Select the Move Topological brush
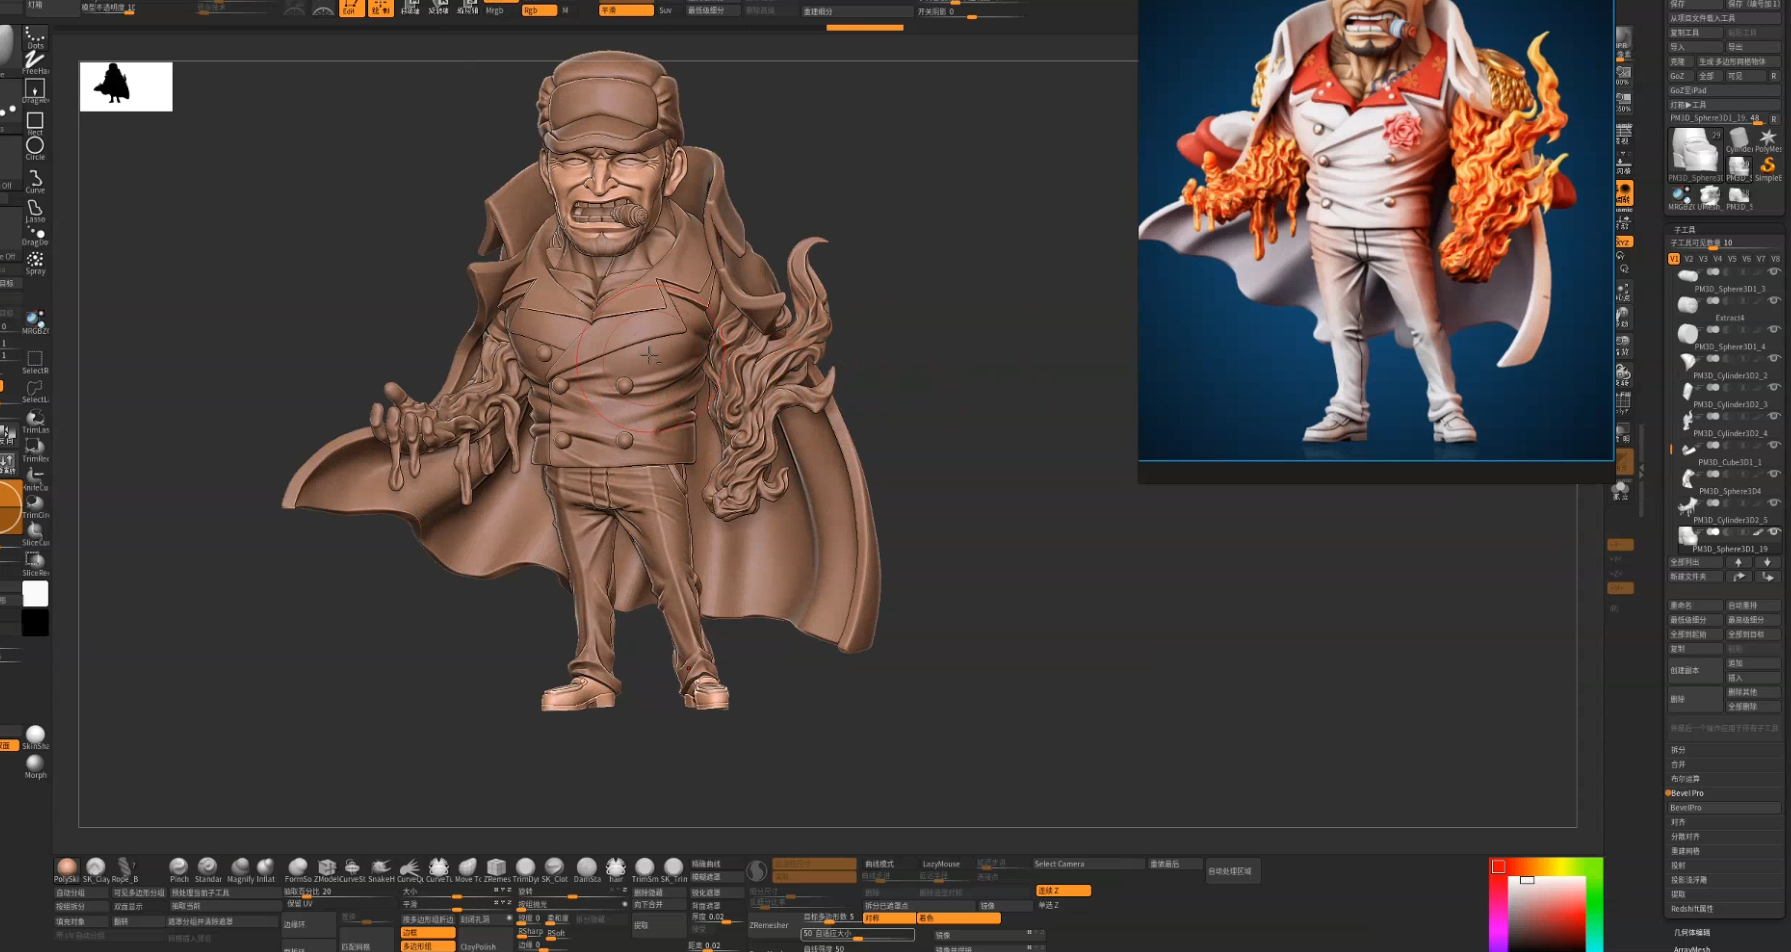1791x952 pixels. pos(468,869)
